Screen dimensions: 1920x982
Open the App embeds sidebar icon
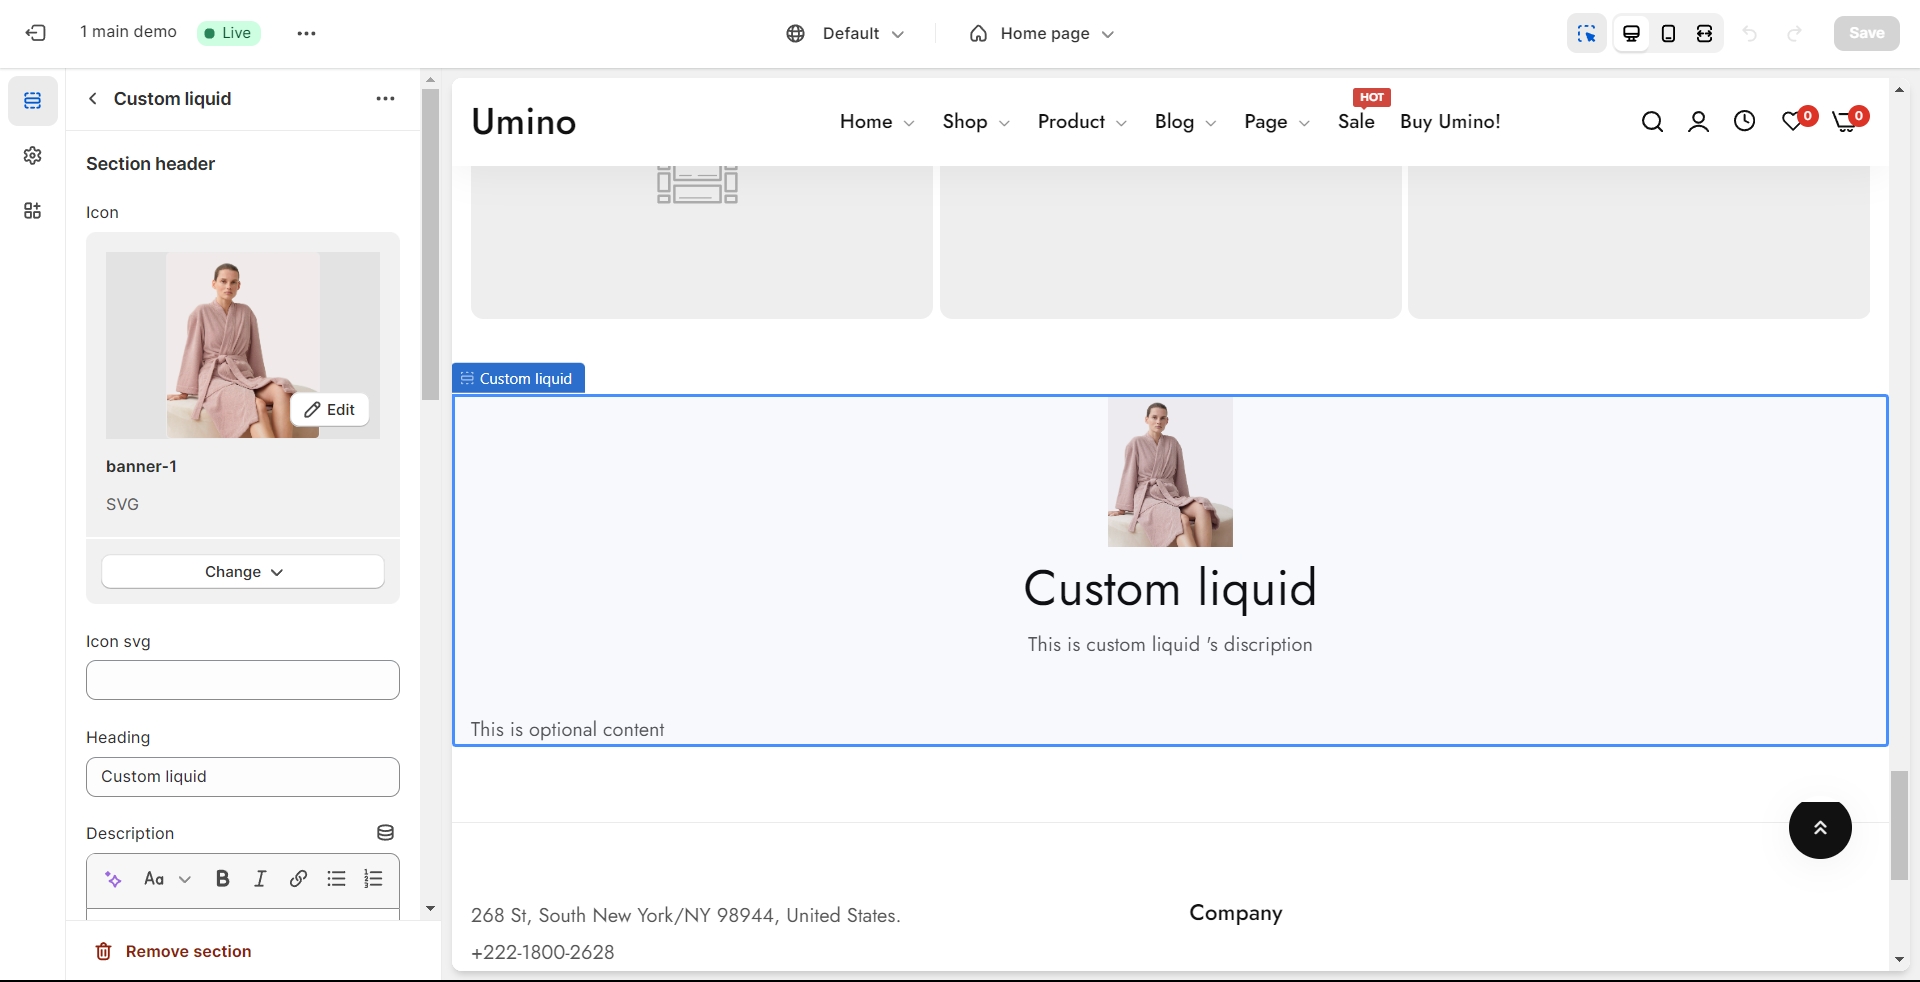33,211
